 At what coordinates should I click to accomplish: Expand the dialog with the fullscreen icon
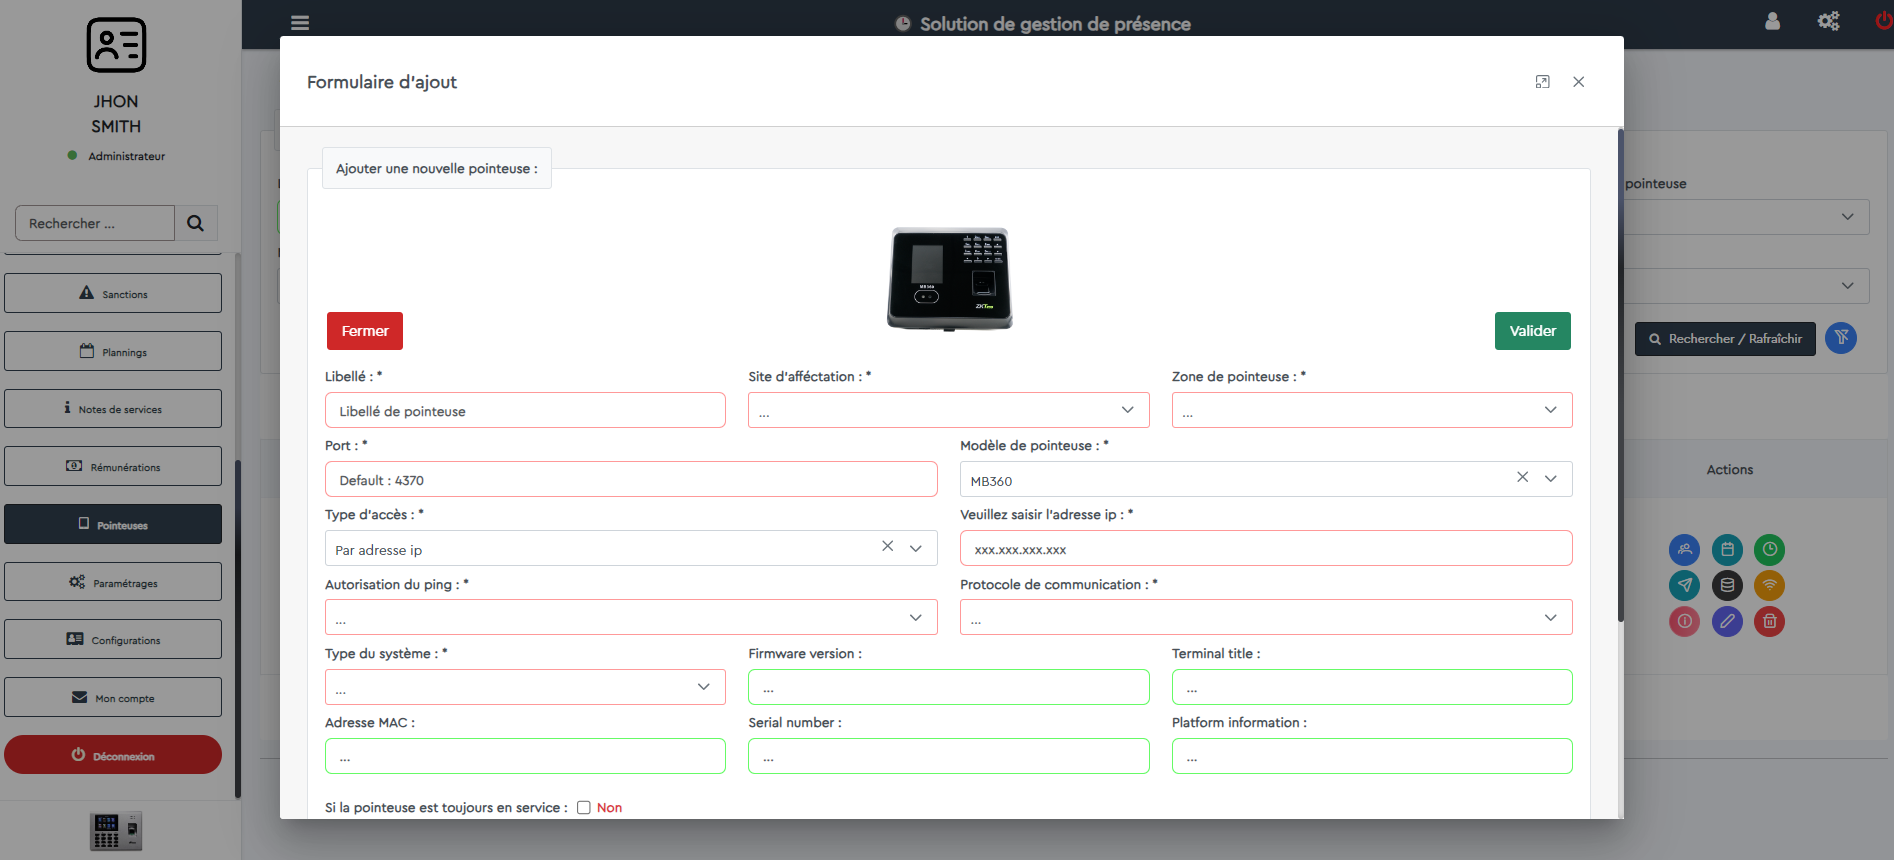1542,82
